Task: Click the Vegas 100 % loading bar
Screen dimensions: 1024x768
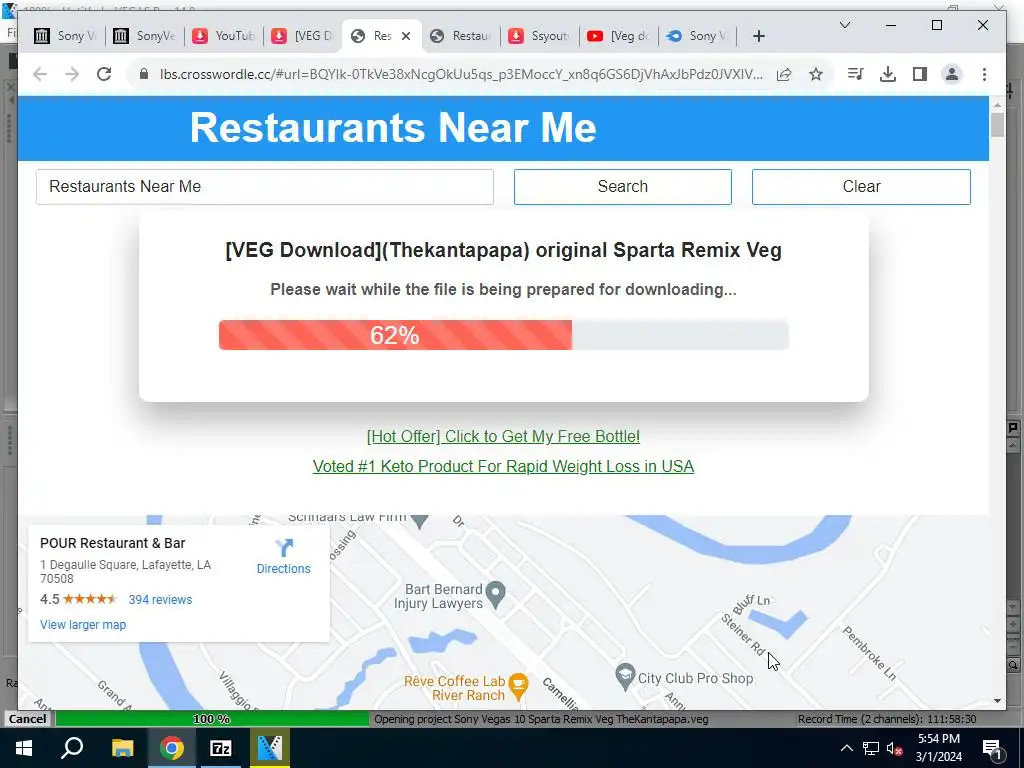Action: [212, 719]
